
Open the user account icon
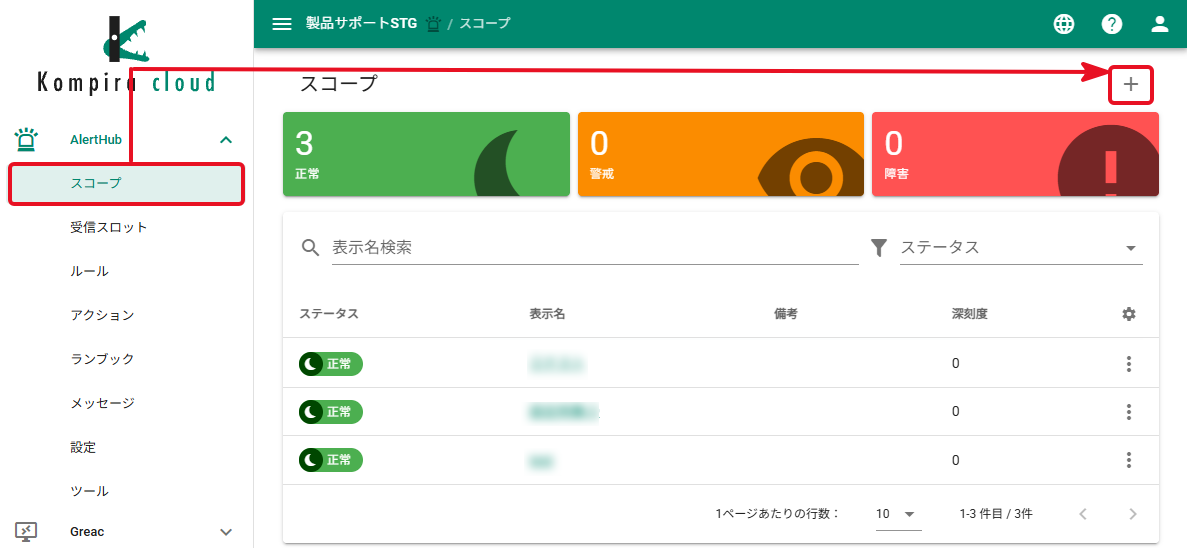(x=1160, y=24)
